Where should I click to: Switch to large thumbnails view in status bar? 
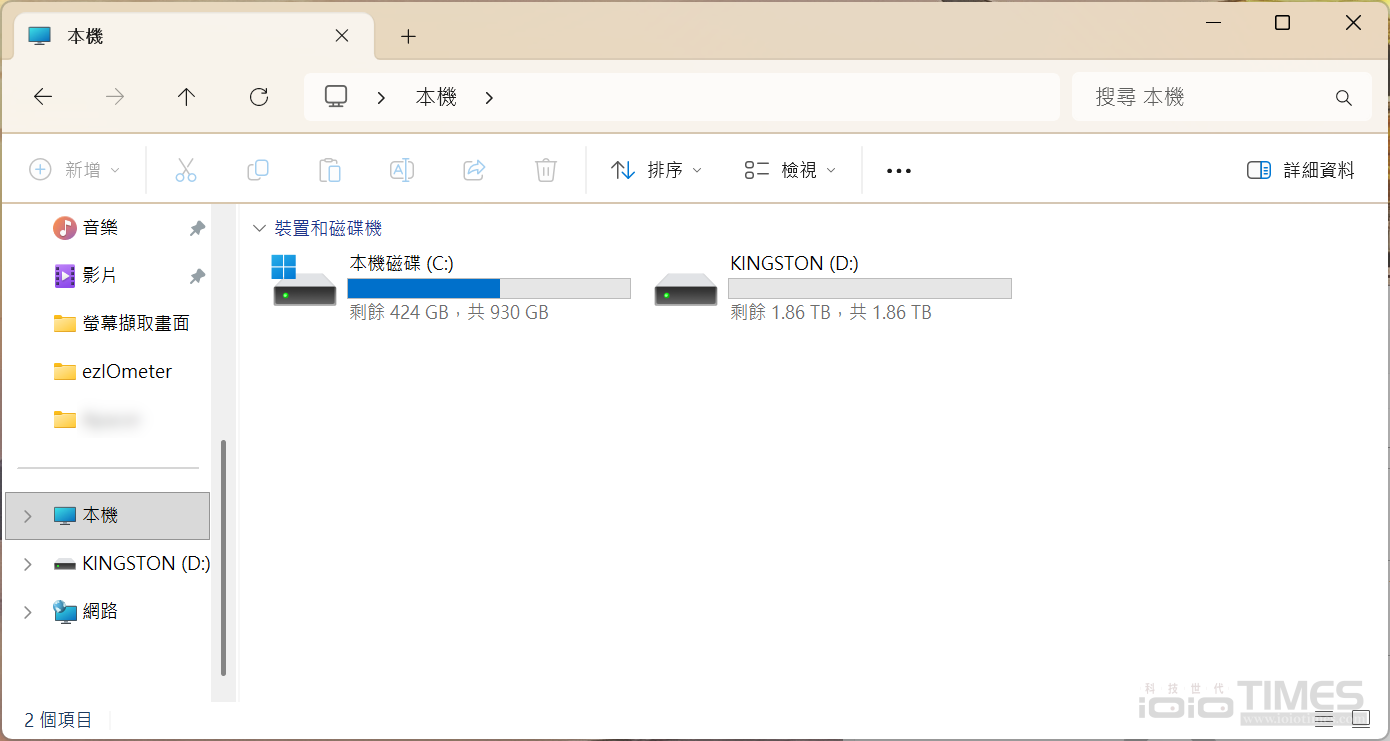[1362, 718]
